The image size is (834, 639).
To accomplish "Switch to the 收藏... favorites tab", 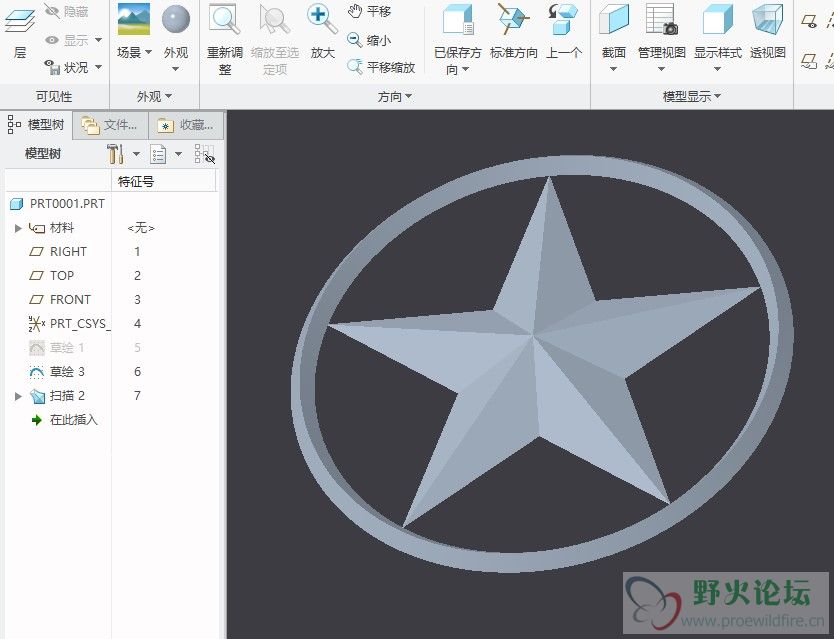I will 186,125.
